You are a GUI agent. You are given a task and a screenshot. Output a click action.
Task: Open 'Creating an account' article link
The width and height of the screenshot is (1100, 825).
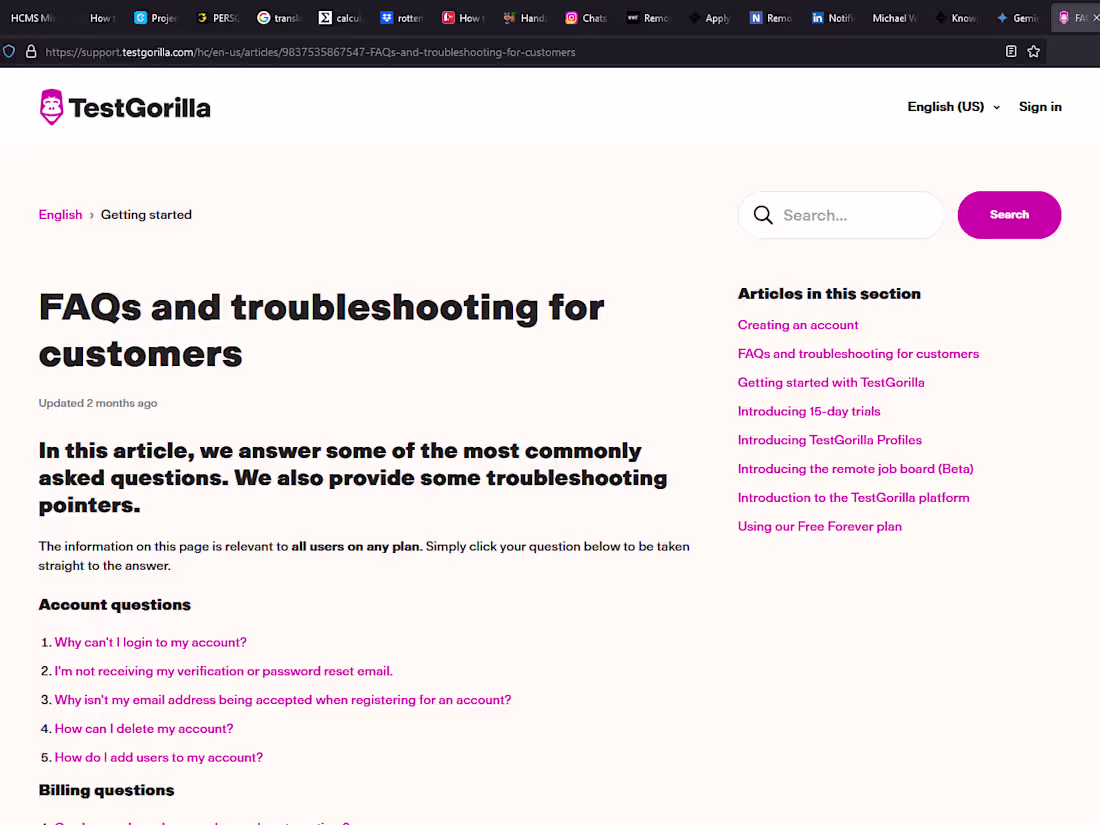click(x=798, y=325)
